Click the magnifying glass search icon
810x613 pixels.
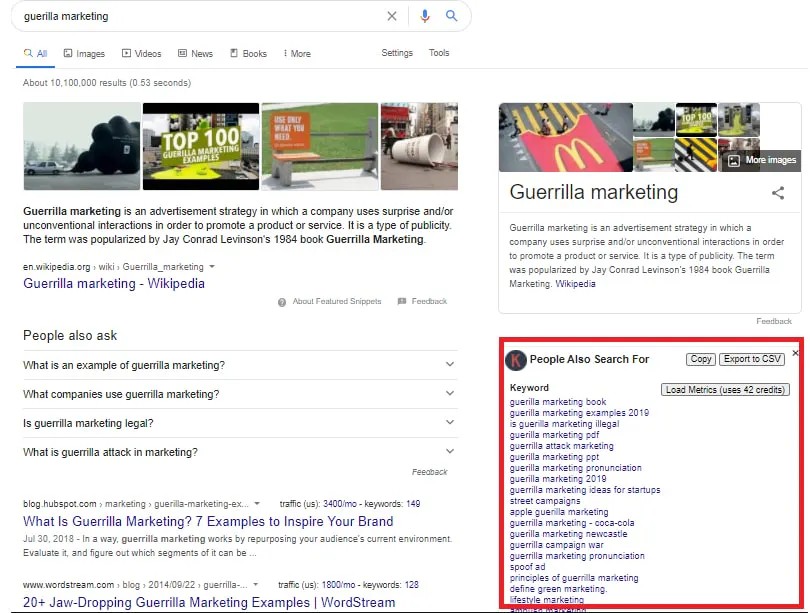click(451, 16)
